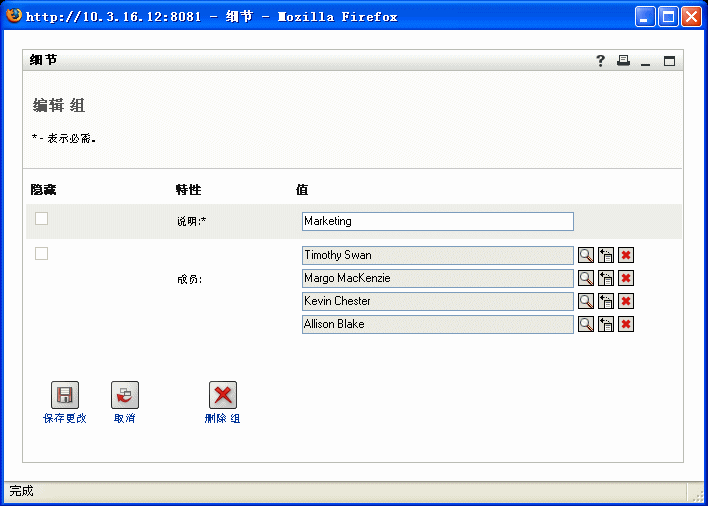The height and width of the screenshot is (506, 708).
Task: Click the 成员: label
Action: click(189, 280)
